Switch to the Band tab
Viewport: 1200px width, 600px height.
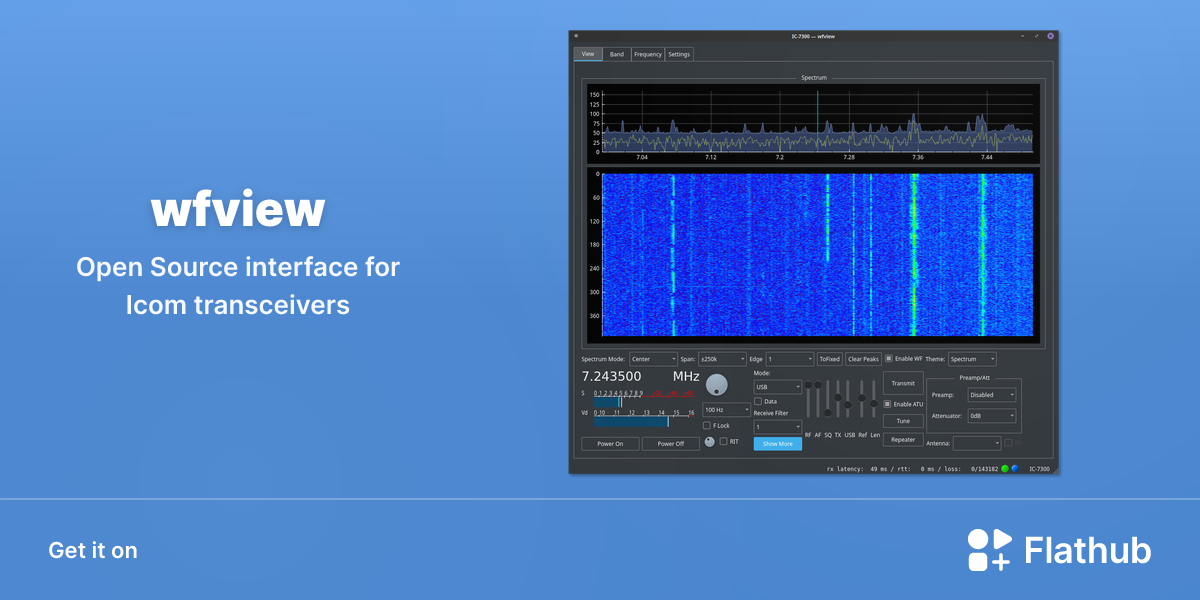[617, 54]
